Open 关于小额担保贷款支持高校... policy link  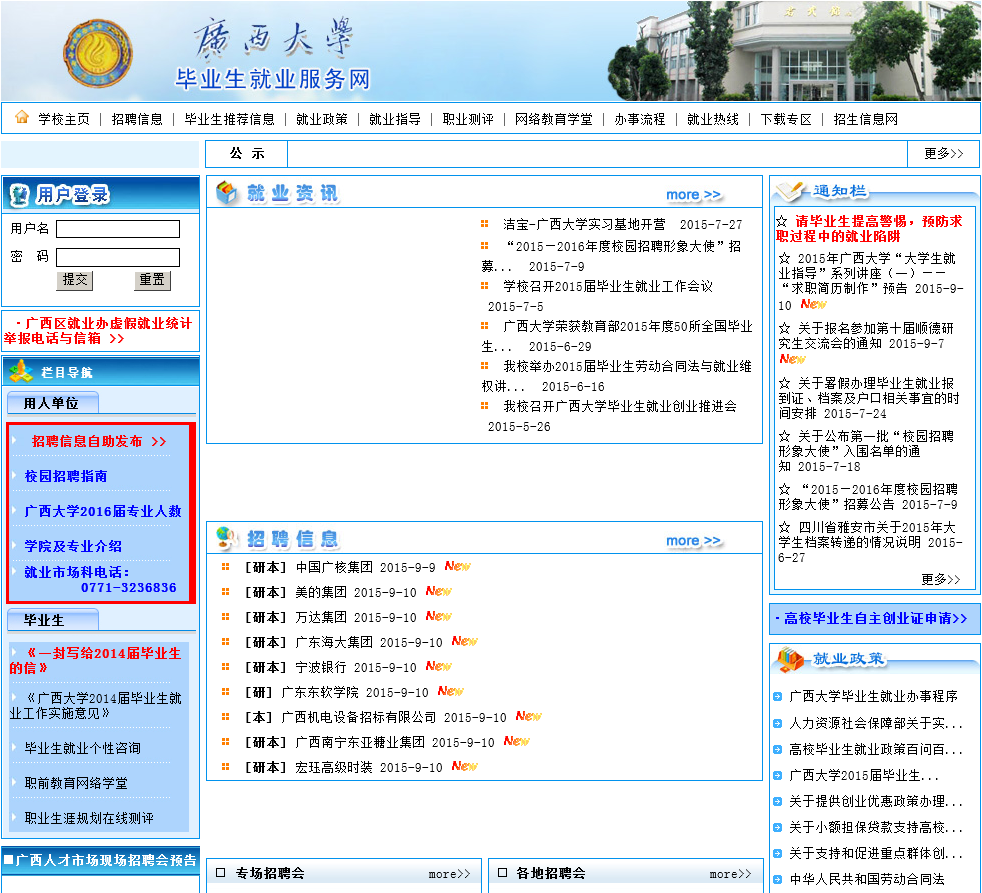tap(876, 828)
